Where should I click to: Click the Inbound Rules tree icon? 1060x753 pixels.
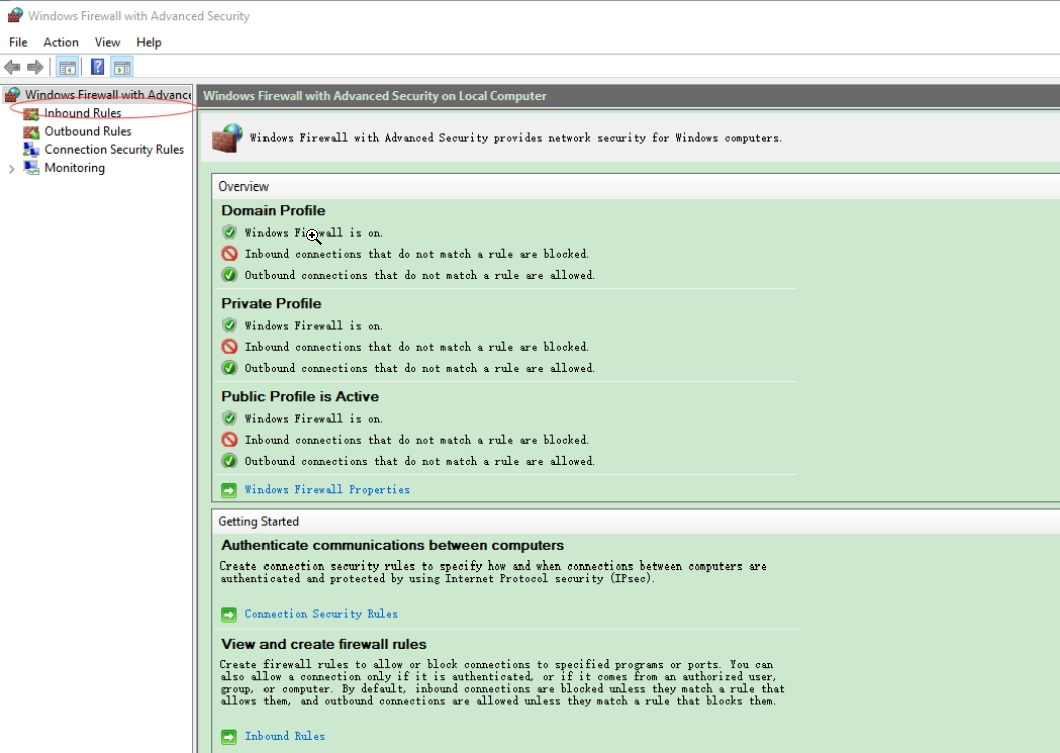(31, 114)
